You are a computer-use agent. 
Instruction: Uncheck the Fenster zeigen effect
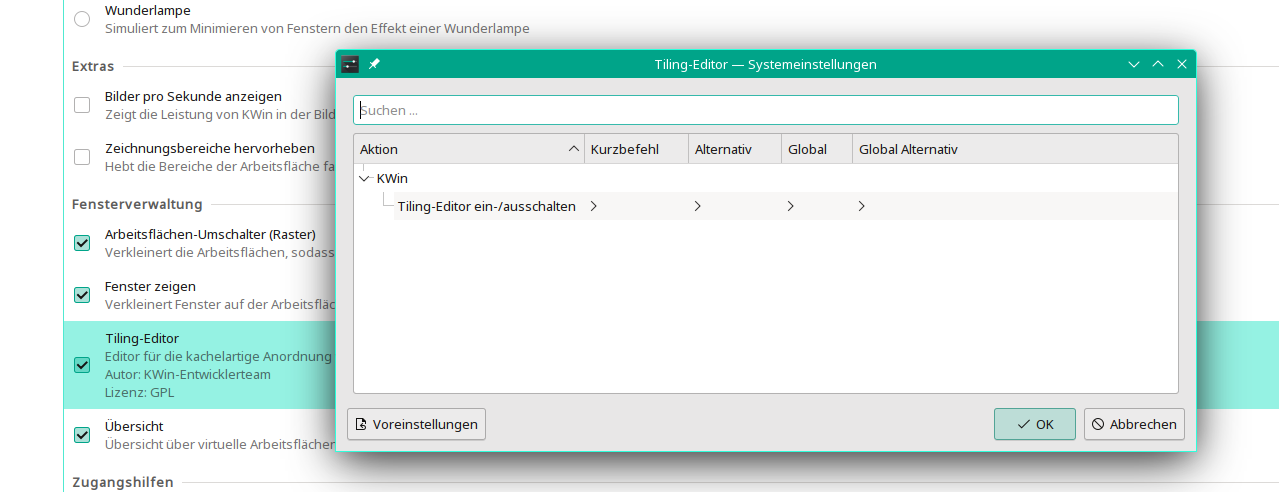(x=82, y=295)
